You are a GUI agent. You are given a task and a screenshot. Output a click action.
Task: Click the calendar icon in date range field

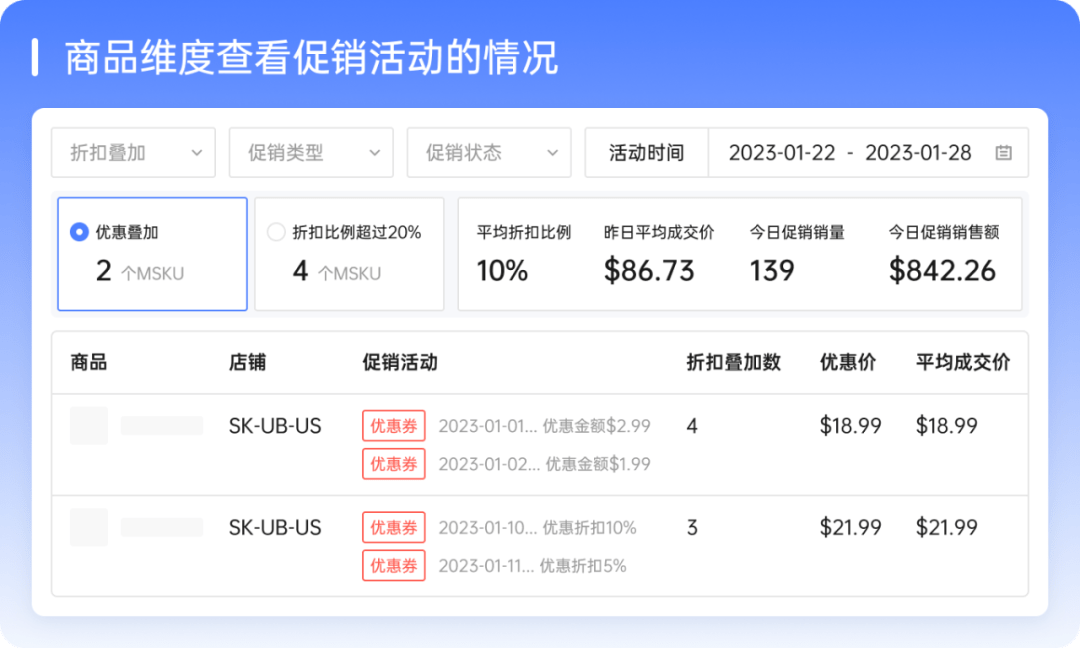point(1004,153)
